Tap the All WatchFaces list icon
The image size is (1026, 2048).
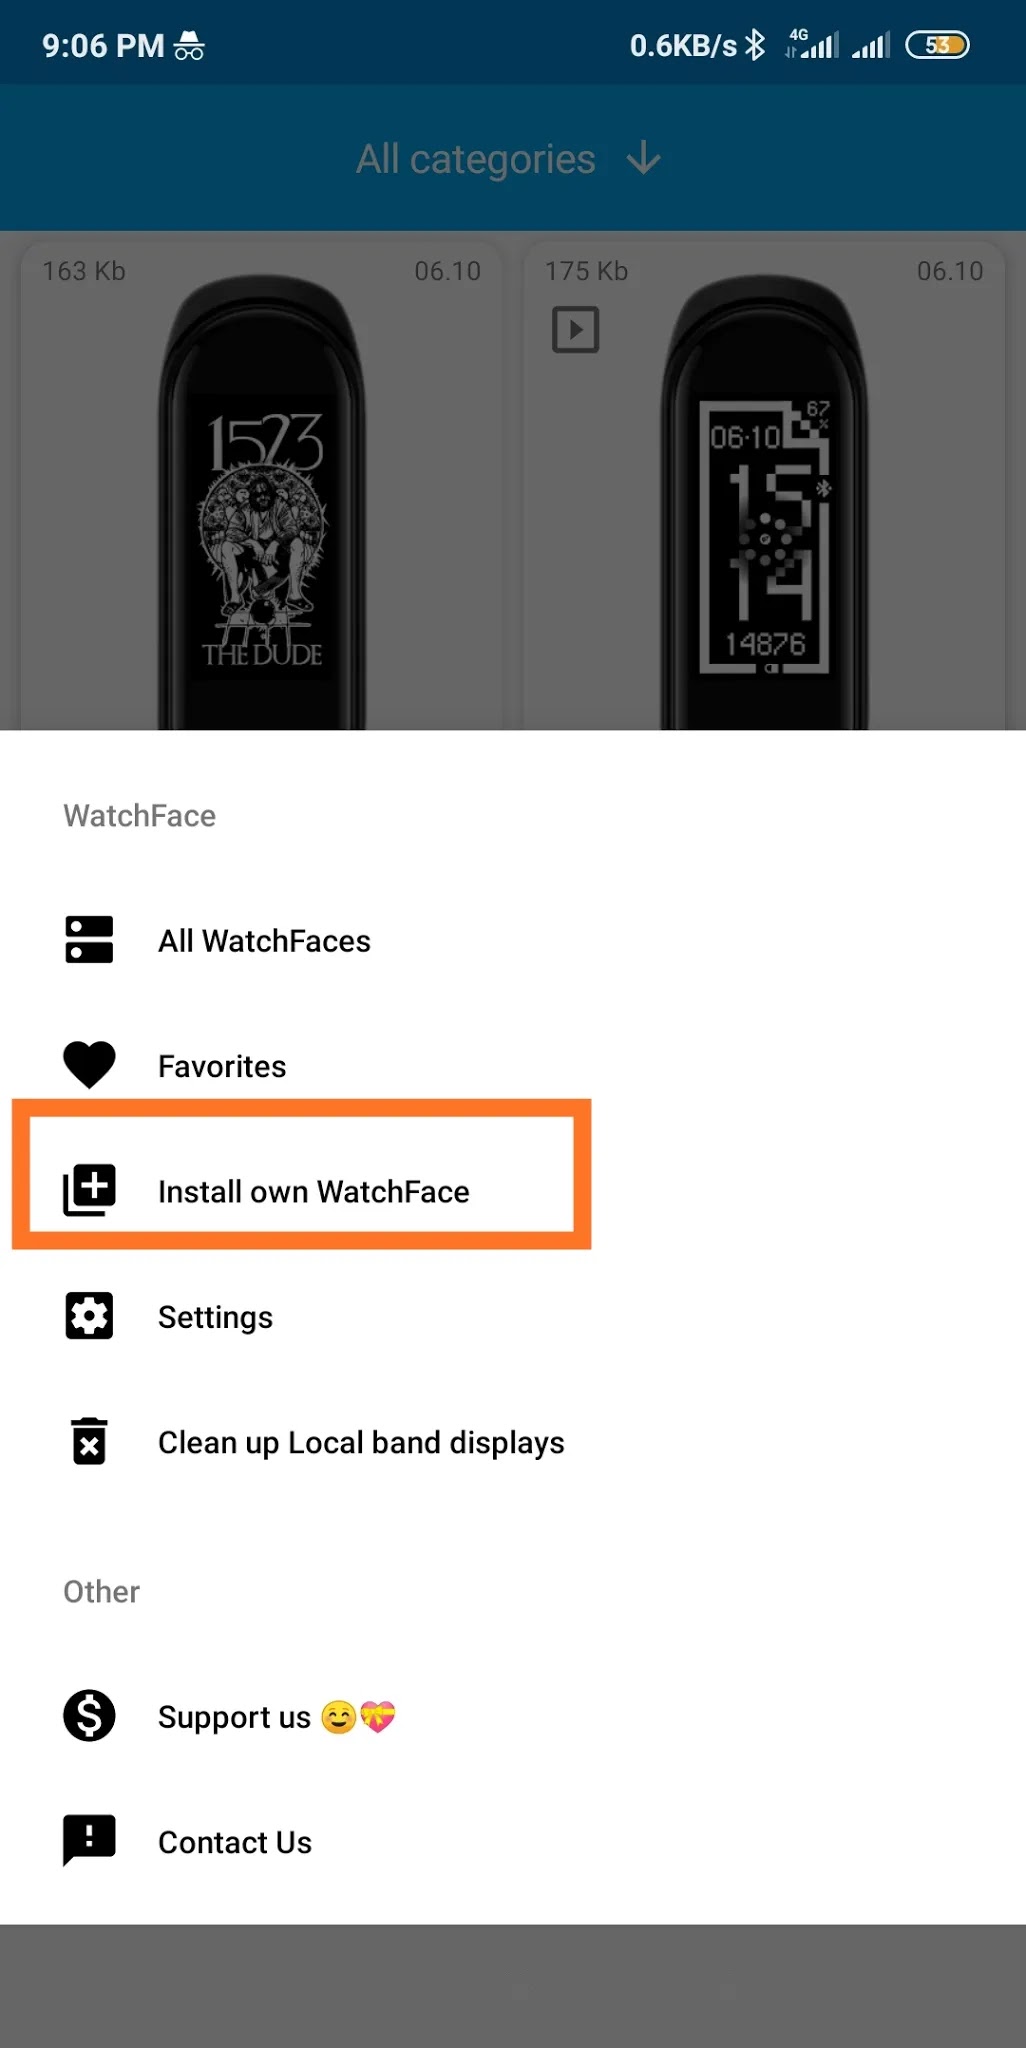click(x=89, y=940)
